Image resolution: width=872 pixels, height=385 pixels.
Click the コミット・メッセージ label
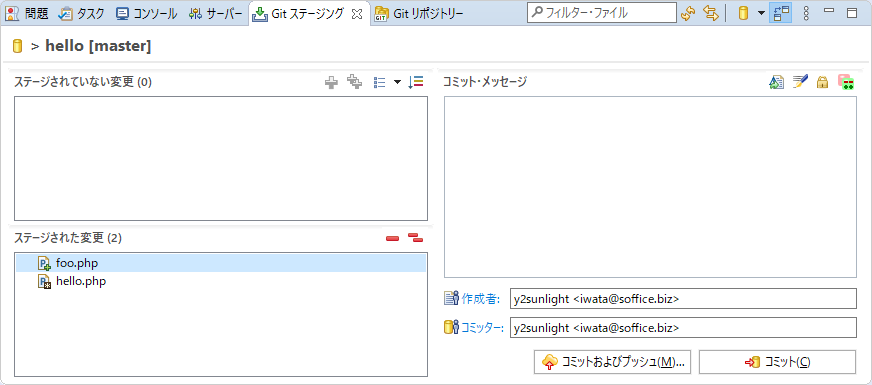pos(484,82)
